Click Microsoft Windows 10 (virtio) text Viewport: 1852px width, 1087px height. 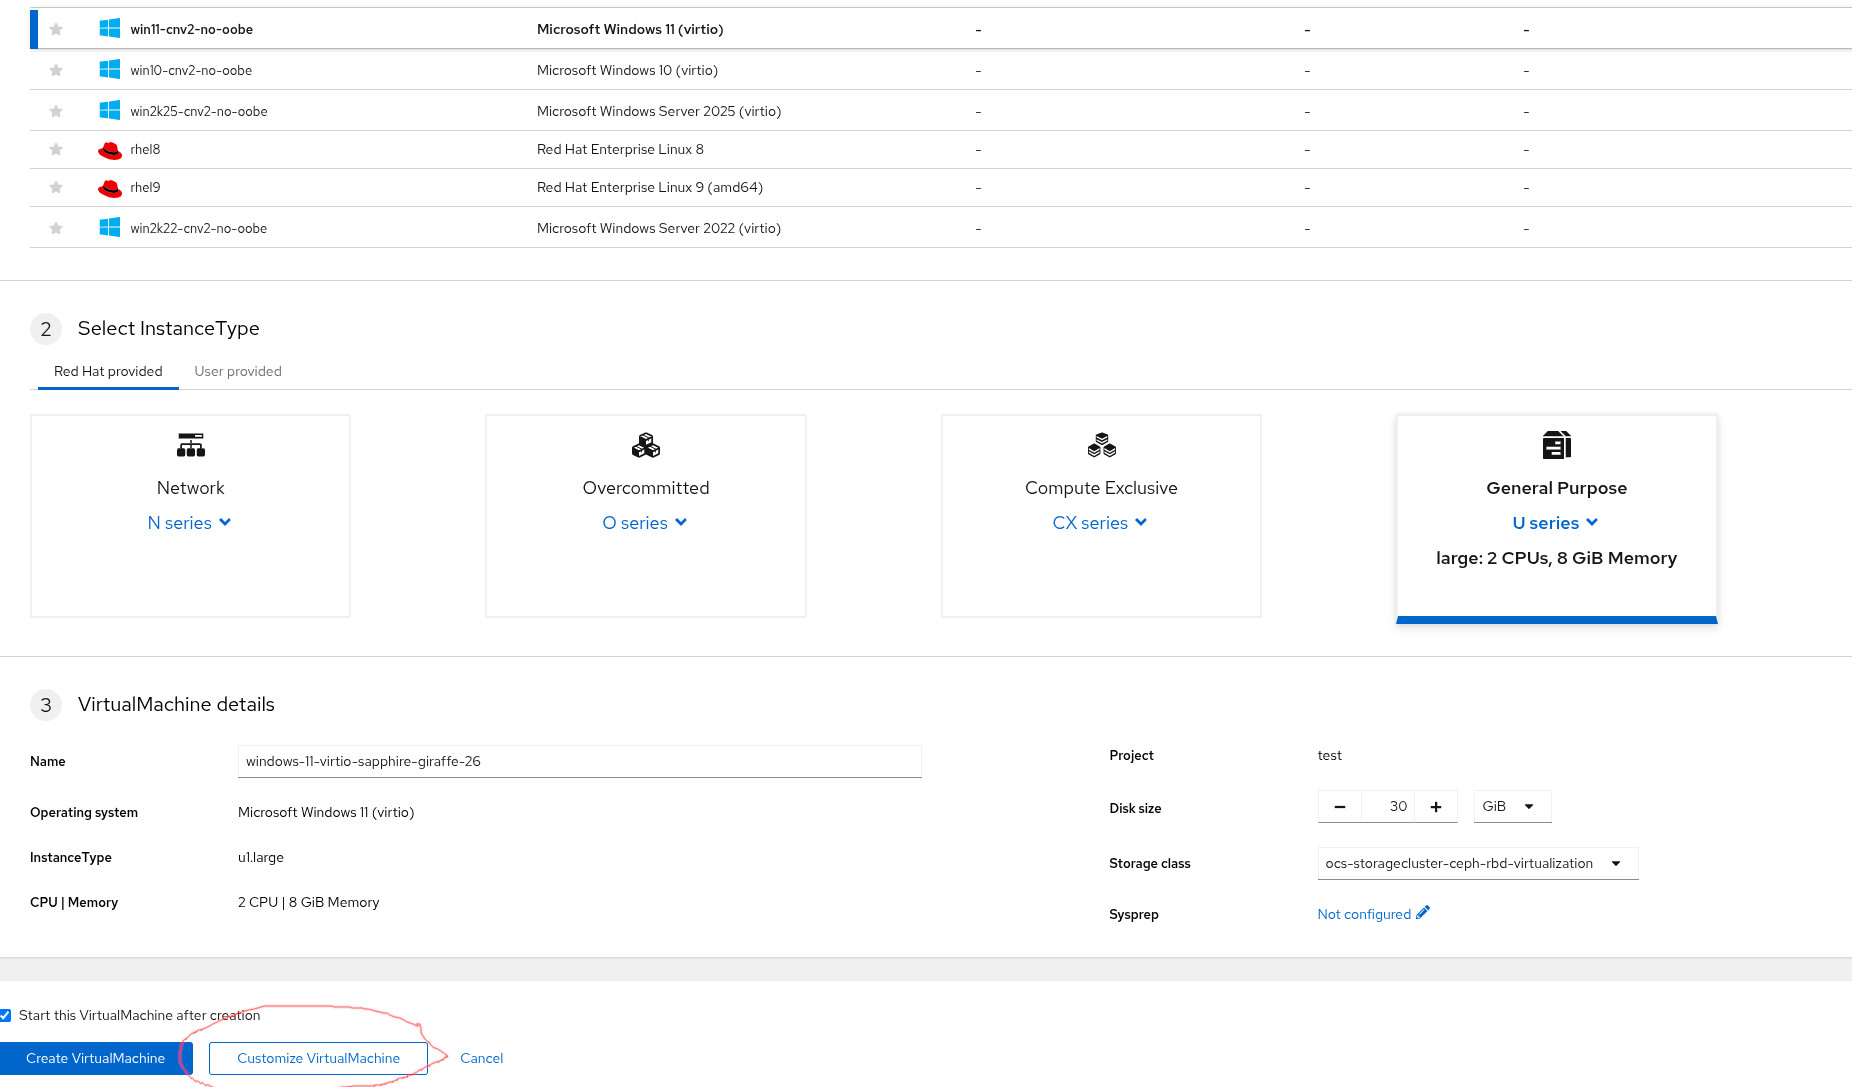click(627, 70)
